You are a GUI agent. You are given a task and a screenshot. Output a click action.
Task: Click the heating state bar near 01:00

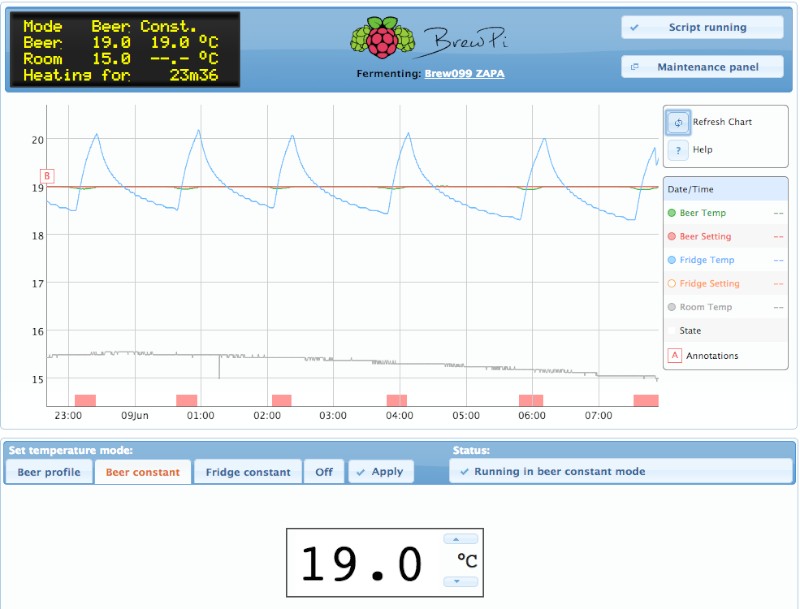[x=186, y=400]
